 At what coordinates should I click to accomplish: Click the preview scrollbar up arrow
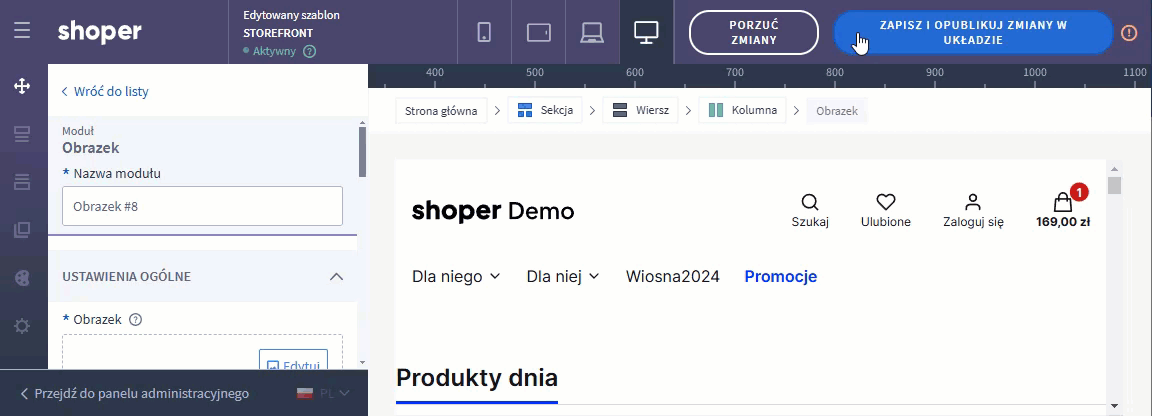(1115, 168)
